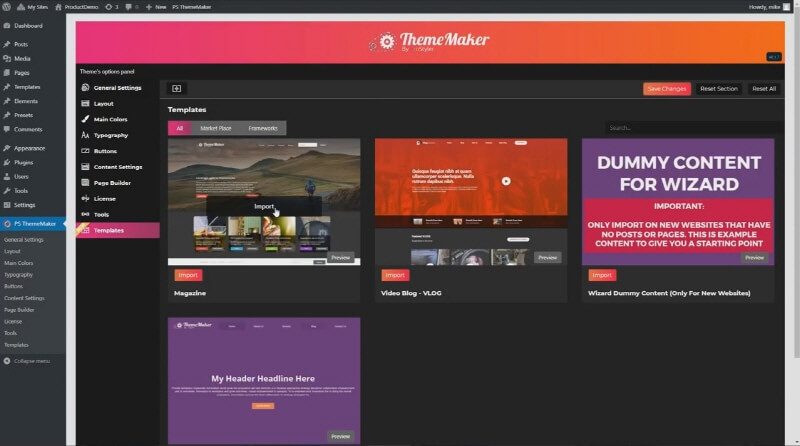Switch to the Frameworks tab
Image resolution: width=800 pixels, height=446 pixels.
(x=263, y=128)
